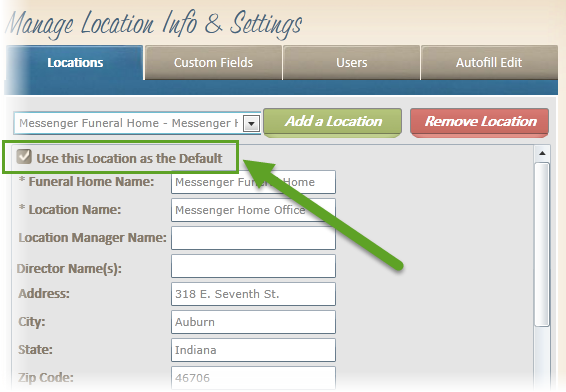Click the Funeral Home Name label
This screenshot has width=566, height=392.
click(91, 182)
